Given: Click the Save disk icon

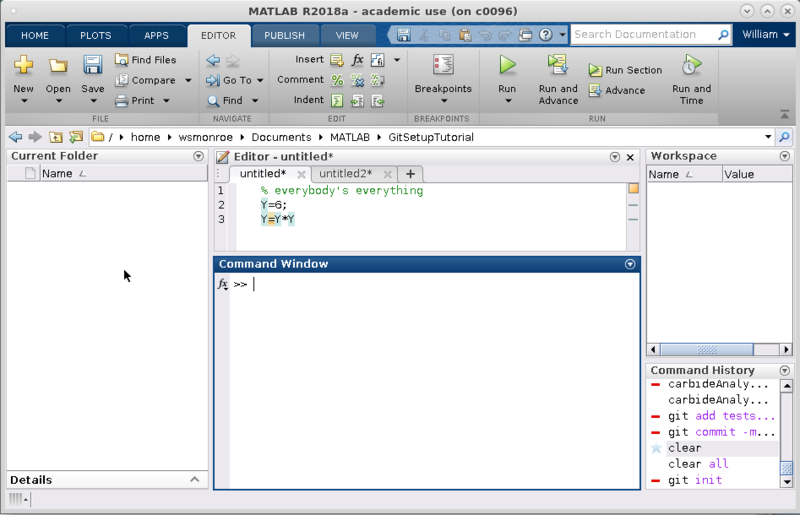Looking at the screenshot, I should tap(92, 66).
